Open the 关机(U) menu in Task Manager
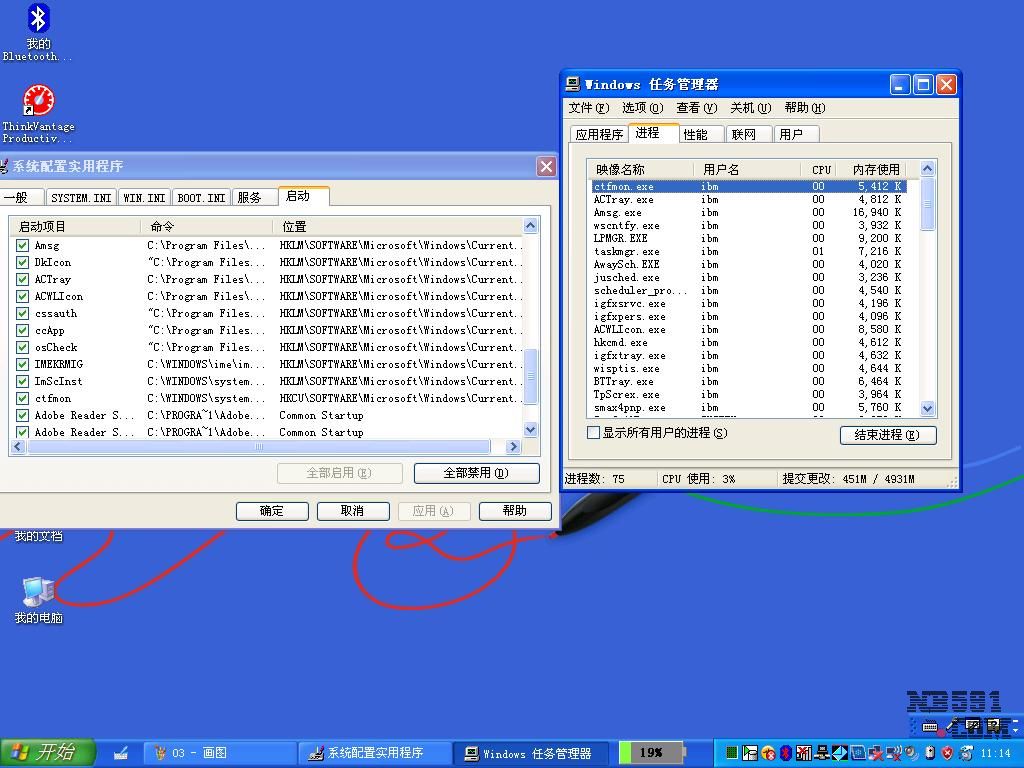The width and height of the screenshot is (1024, 768). click(749, 108)
